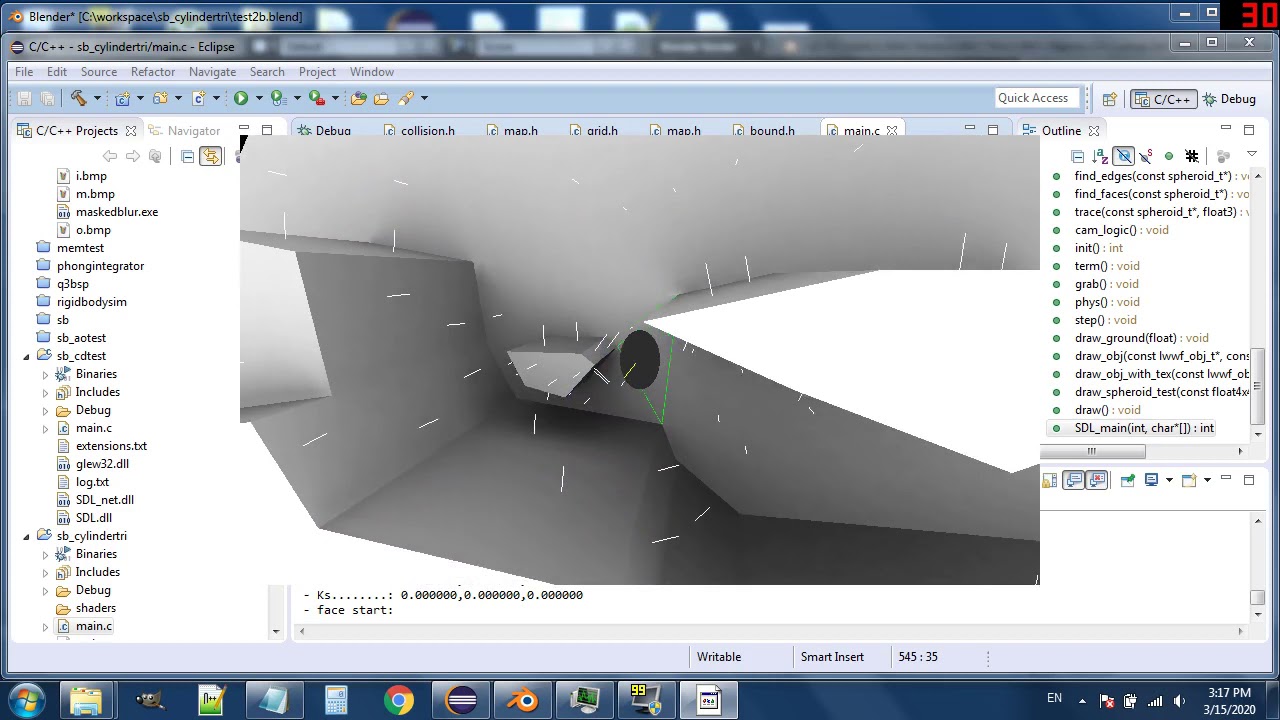Collapse the sb_cdtest project
This screenshot has height=720, width=1280.
27,356
